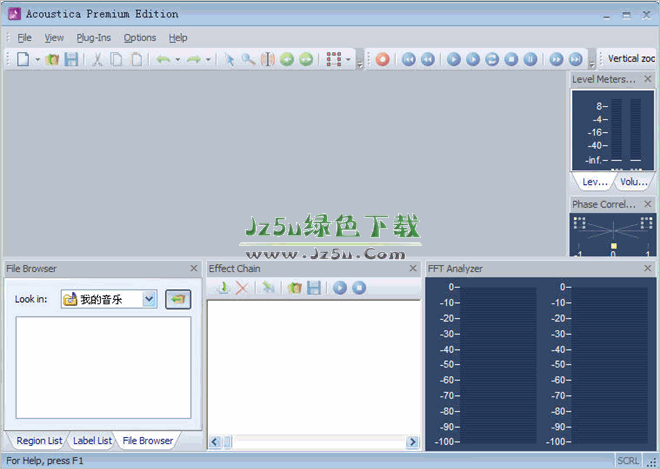
Task: Close the File Browser panel
Action: point(194,268)
